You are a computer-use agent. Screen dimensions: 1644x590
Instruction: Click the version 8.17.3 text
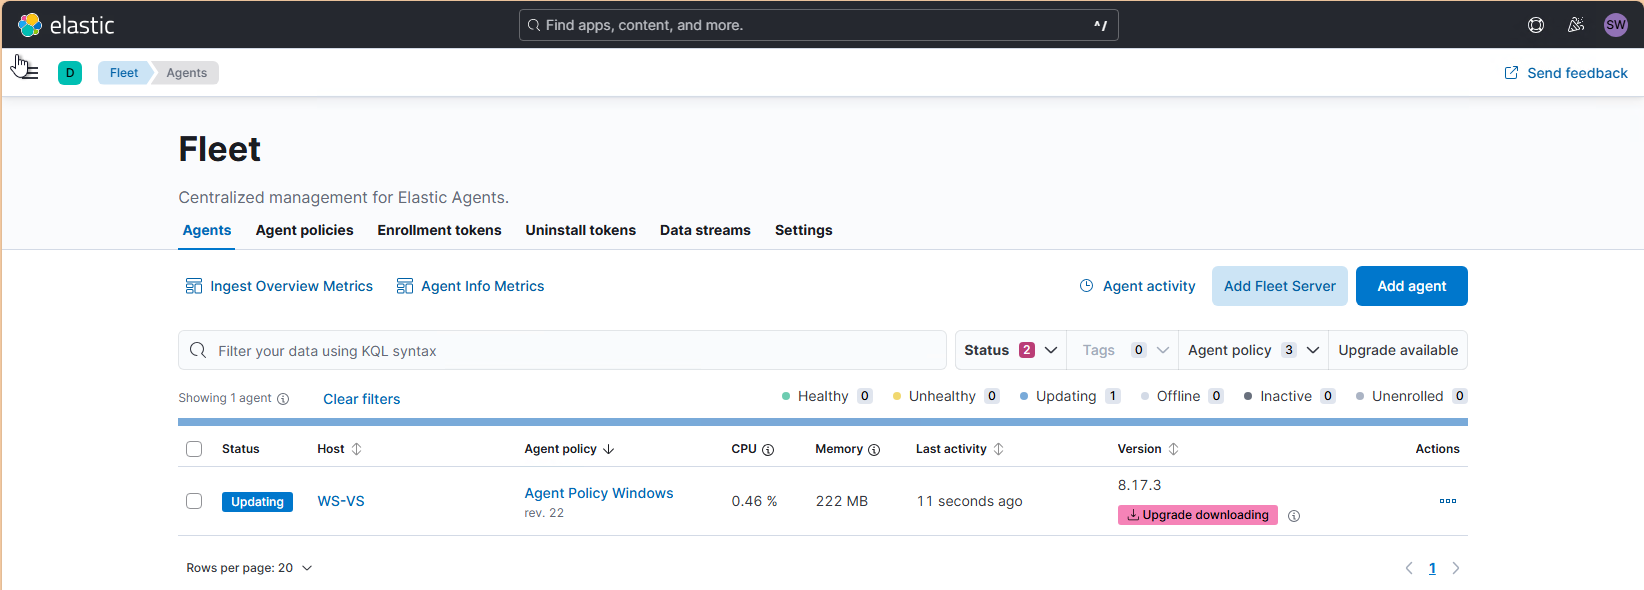(x=1139, y=485)
